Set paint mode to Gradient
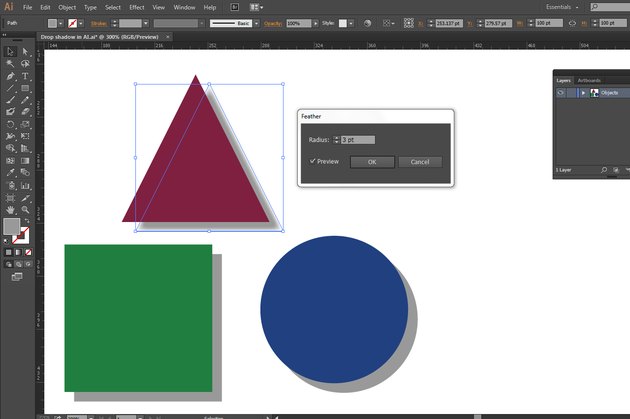 [18, 252]
